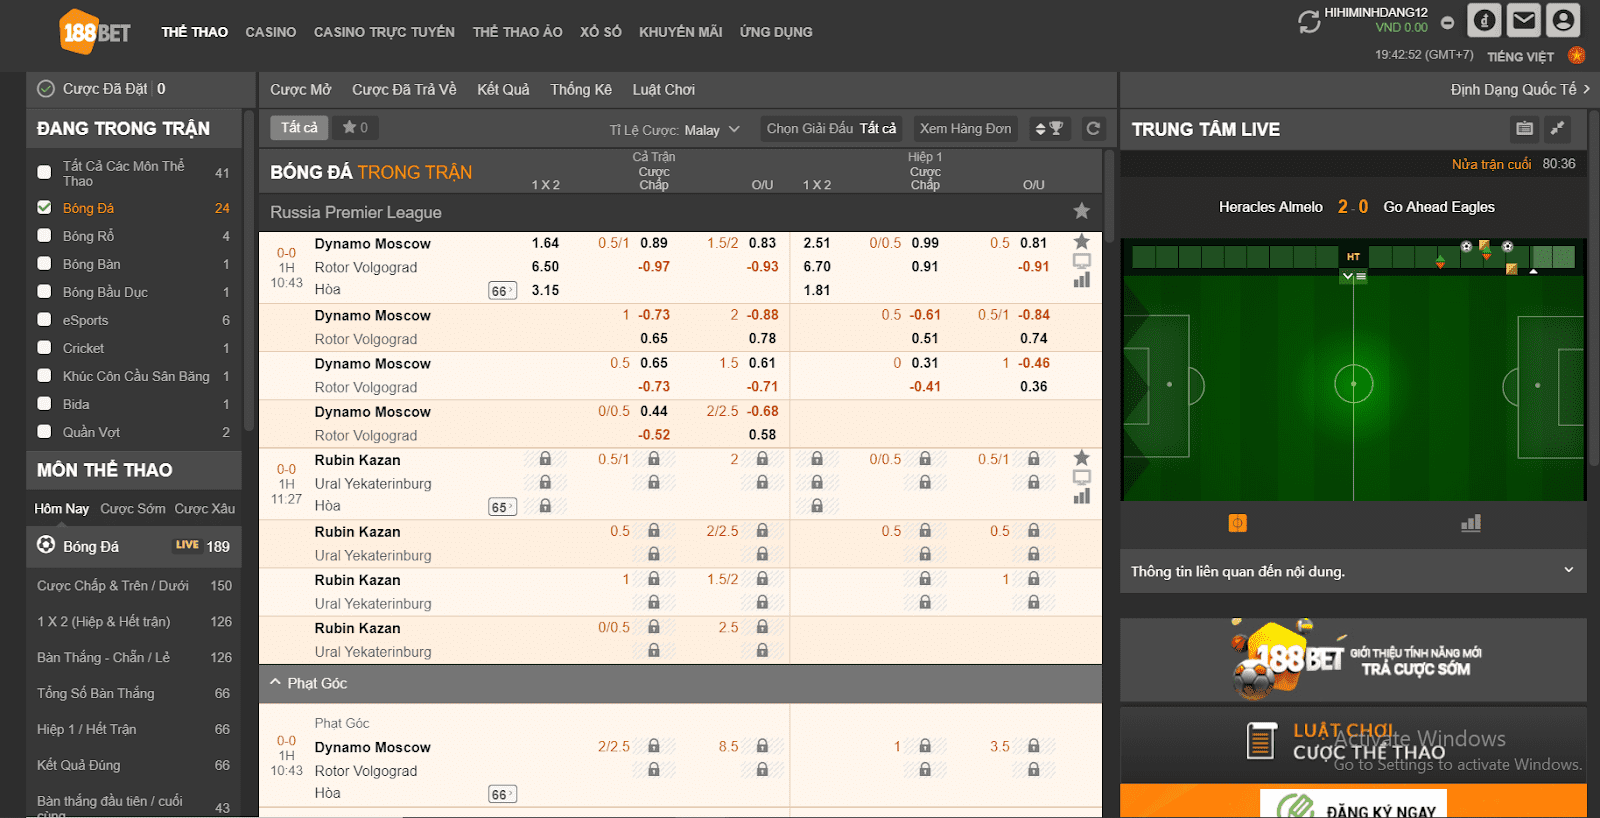The width and height of the screenshot is (1600, 818).
Task: Open statistics chart for Dynamo Moscow match
Action: [1081, 281]
